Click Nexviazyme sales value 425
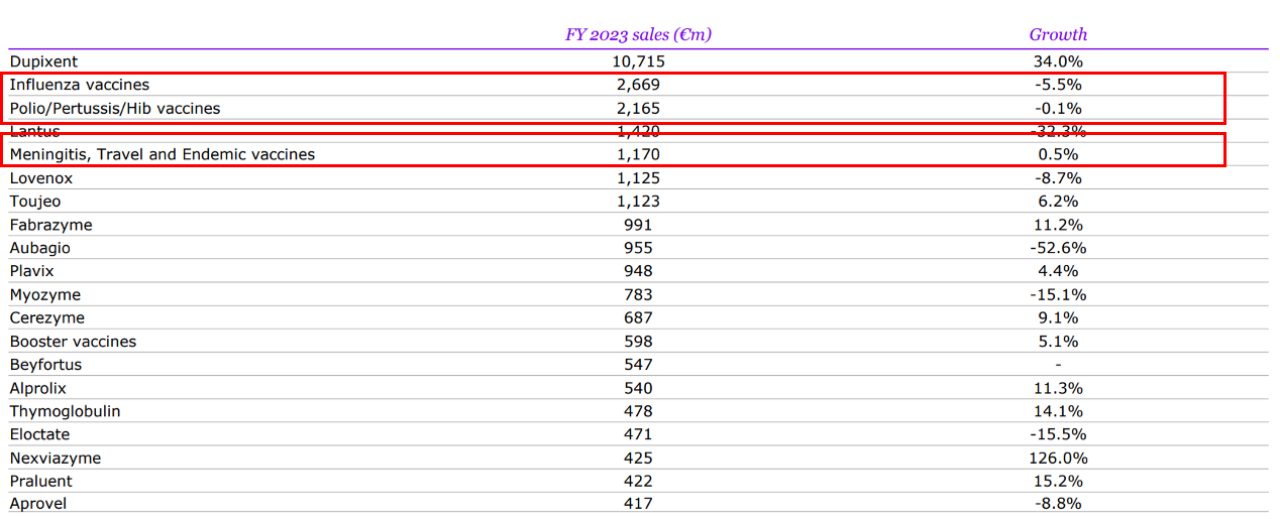This screenshot has height=522, width=1280. (637, 458)
